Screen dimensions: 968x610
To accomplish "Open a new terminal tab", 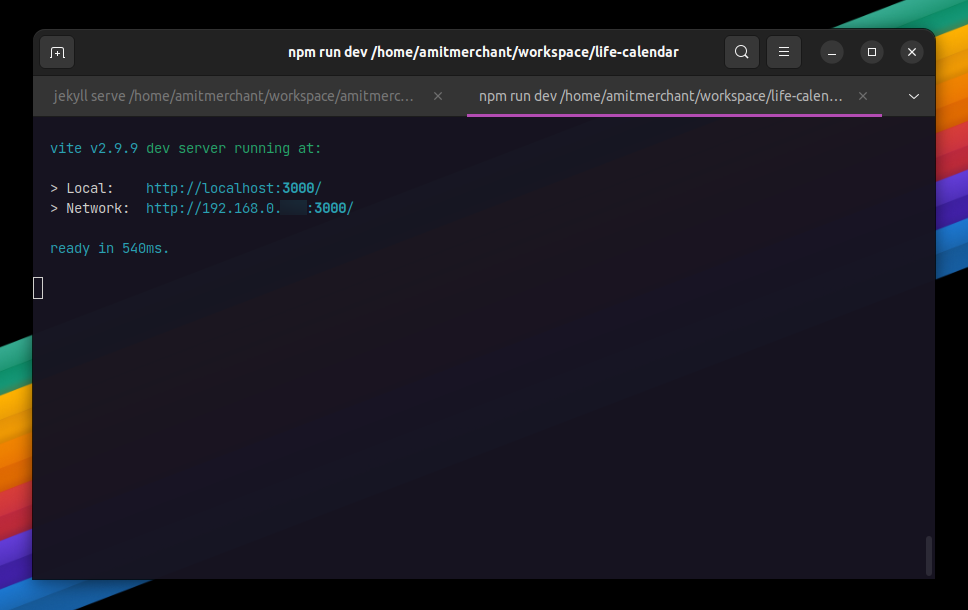I will (57, 52).
